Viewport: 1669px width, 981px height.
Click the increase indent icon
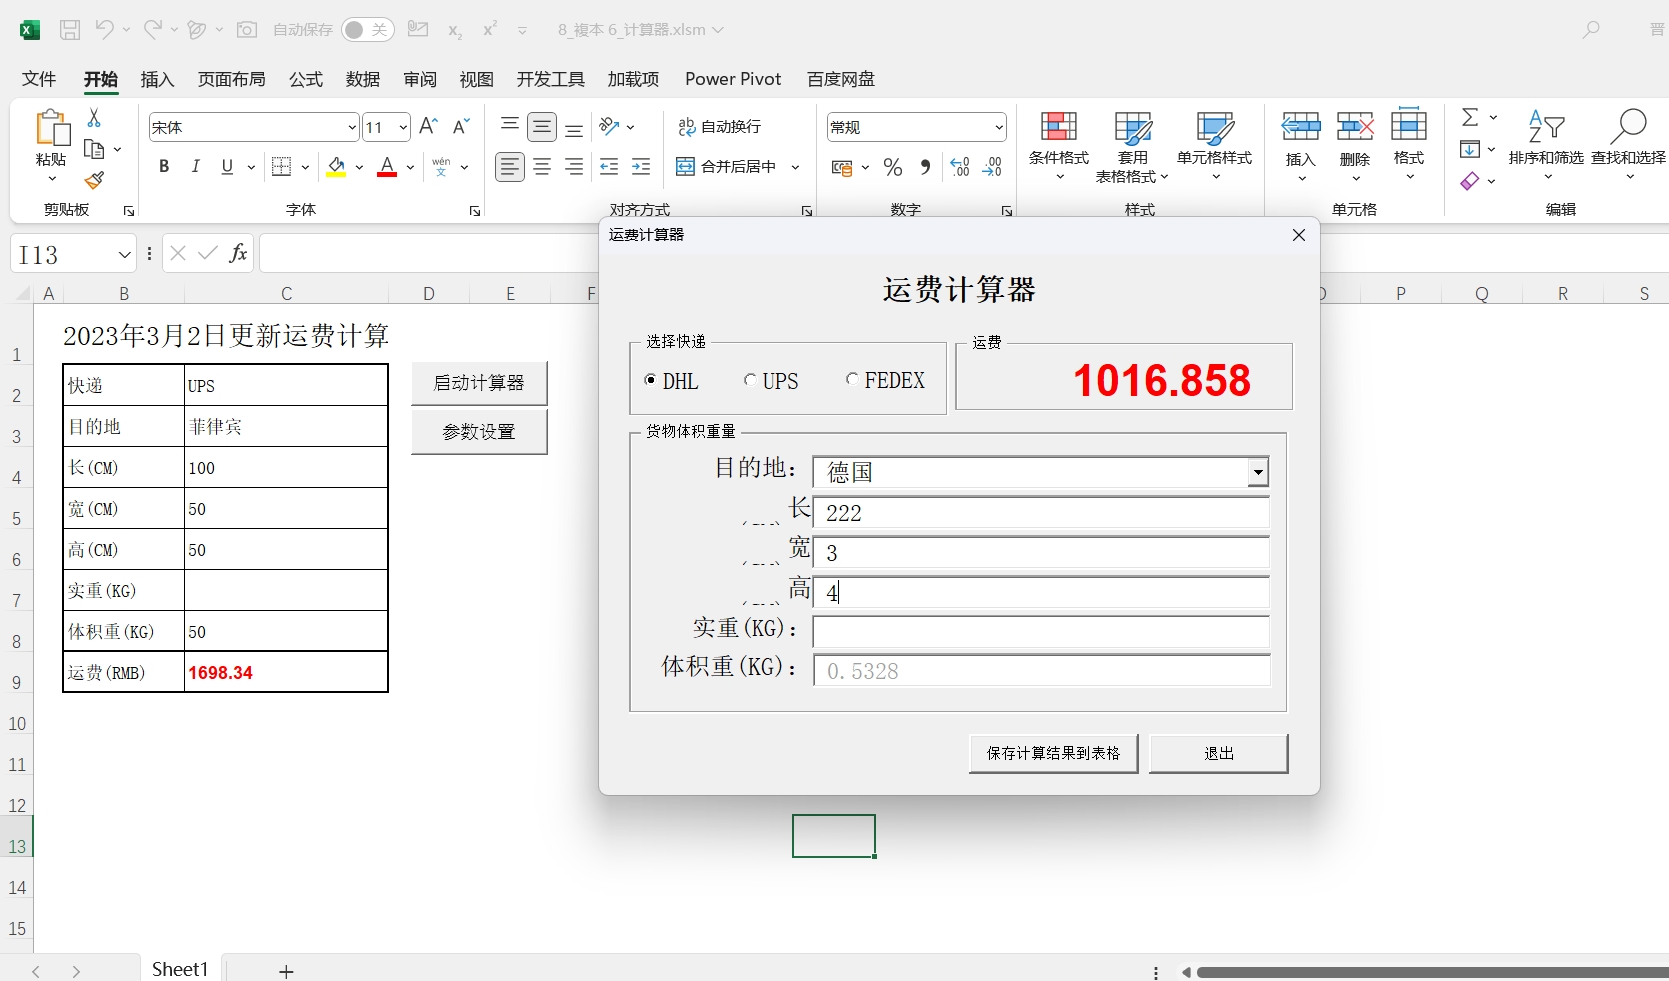pyautogui.click(x=641, y=167)
